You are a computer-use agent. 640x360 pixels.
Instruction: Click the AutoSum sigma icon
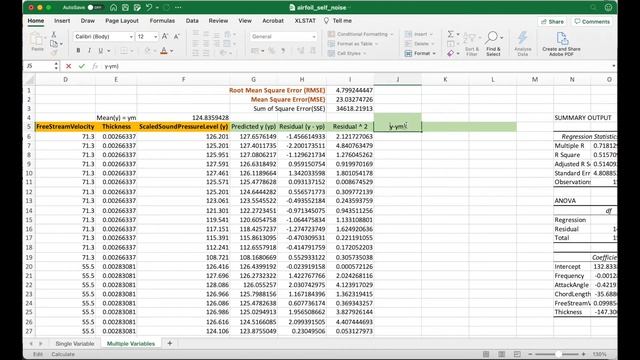click(451, 34)
